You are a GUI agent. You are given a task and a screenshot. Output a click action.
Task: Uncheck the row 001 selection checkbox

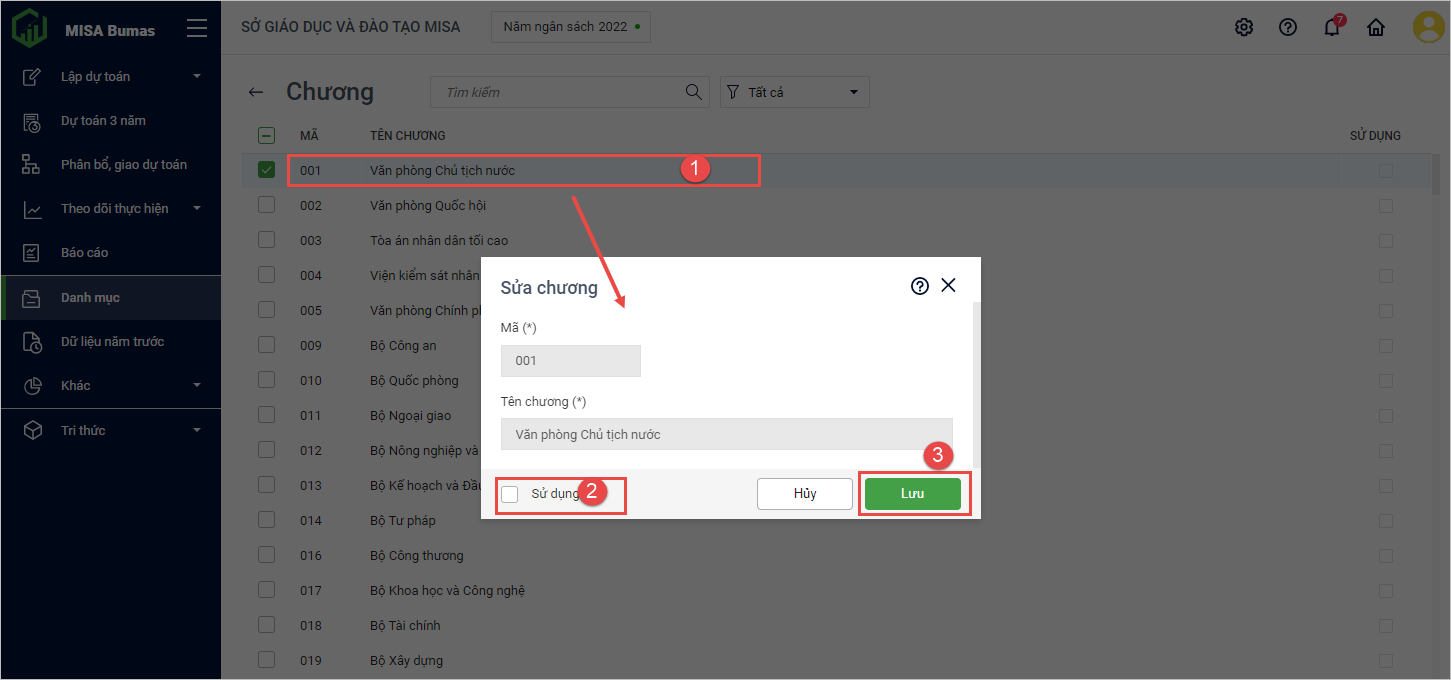pos(266,170)
